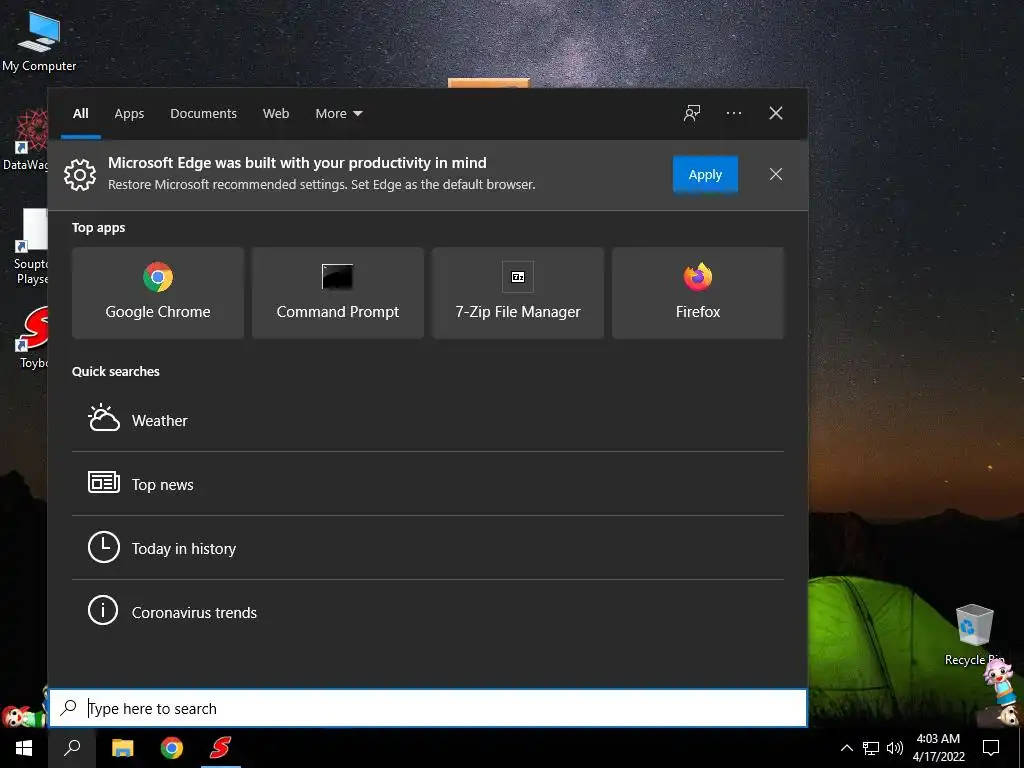Screen dimensions: 1024x768
Task: Open Chrome from the taskbar
Action: [172, 748]
